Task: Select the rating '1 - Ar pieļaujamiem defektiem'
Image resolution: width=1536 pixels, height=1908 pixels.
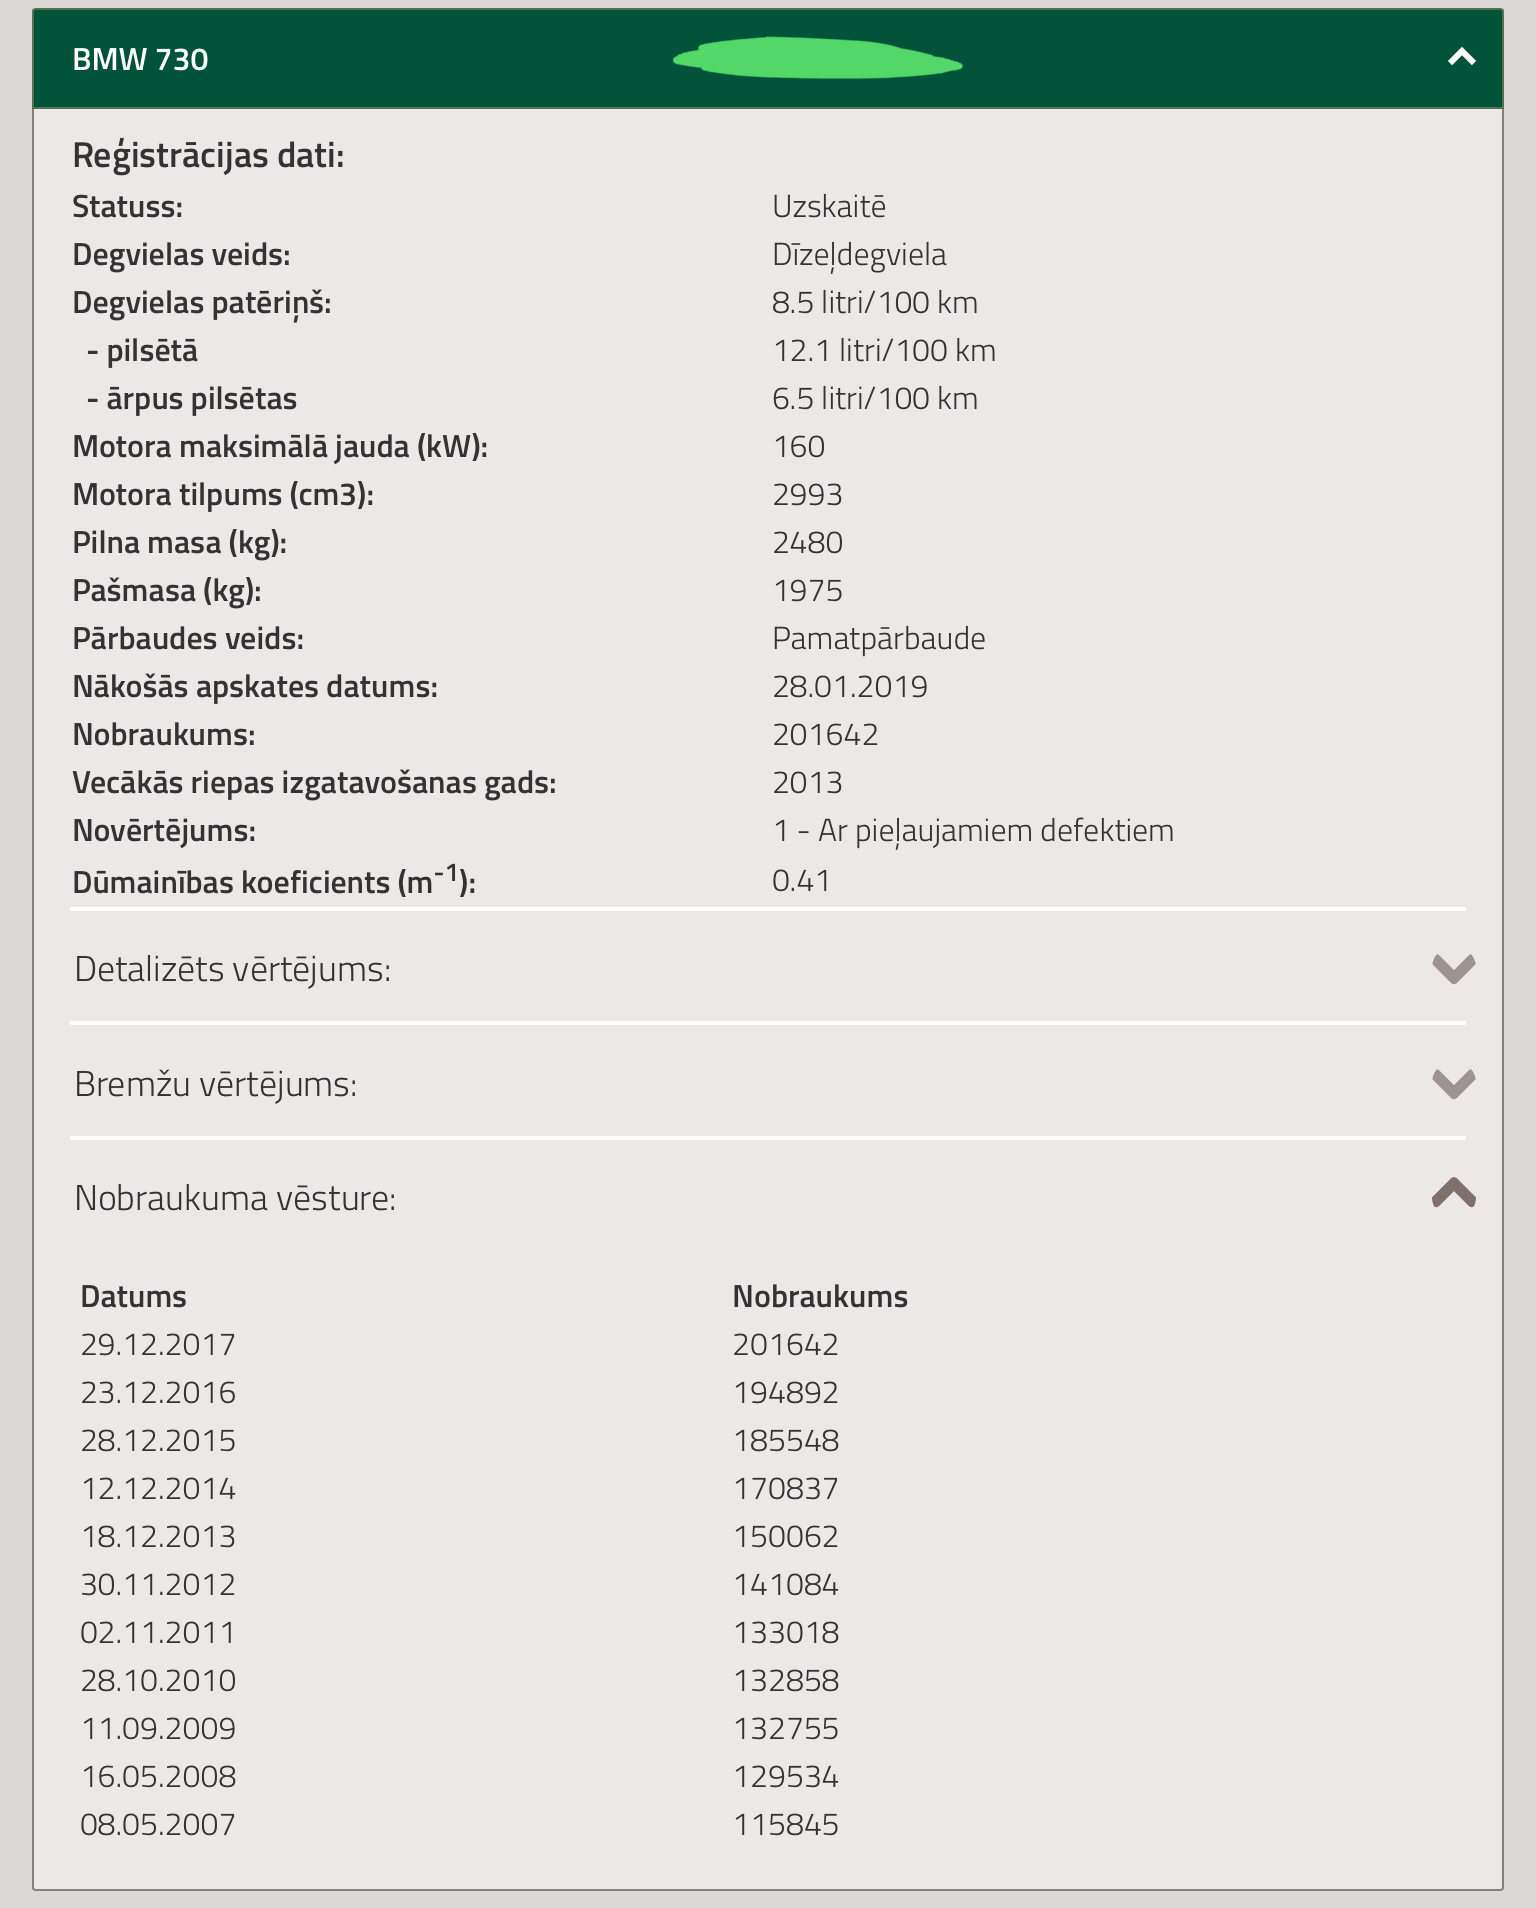Action: click(972, 831)
